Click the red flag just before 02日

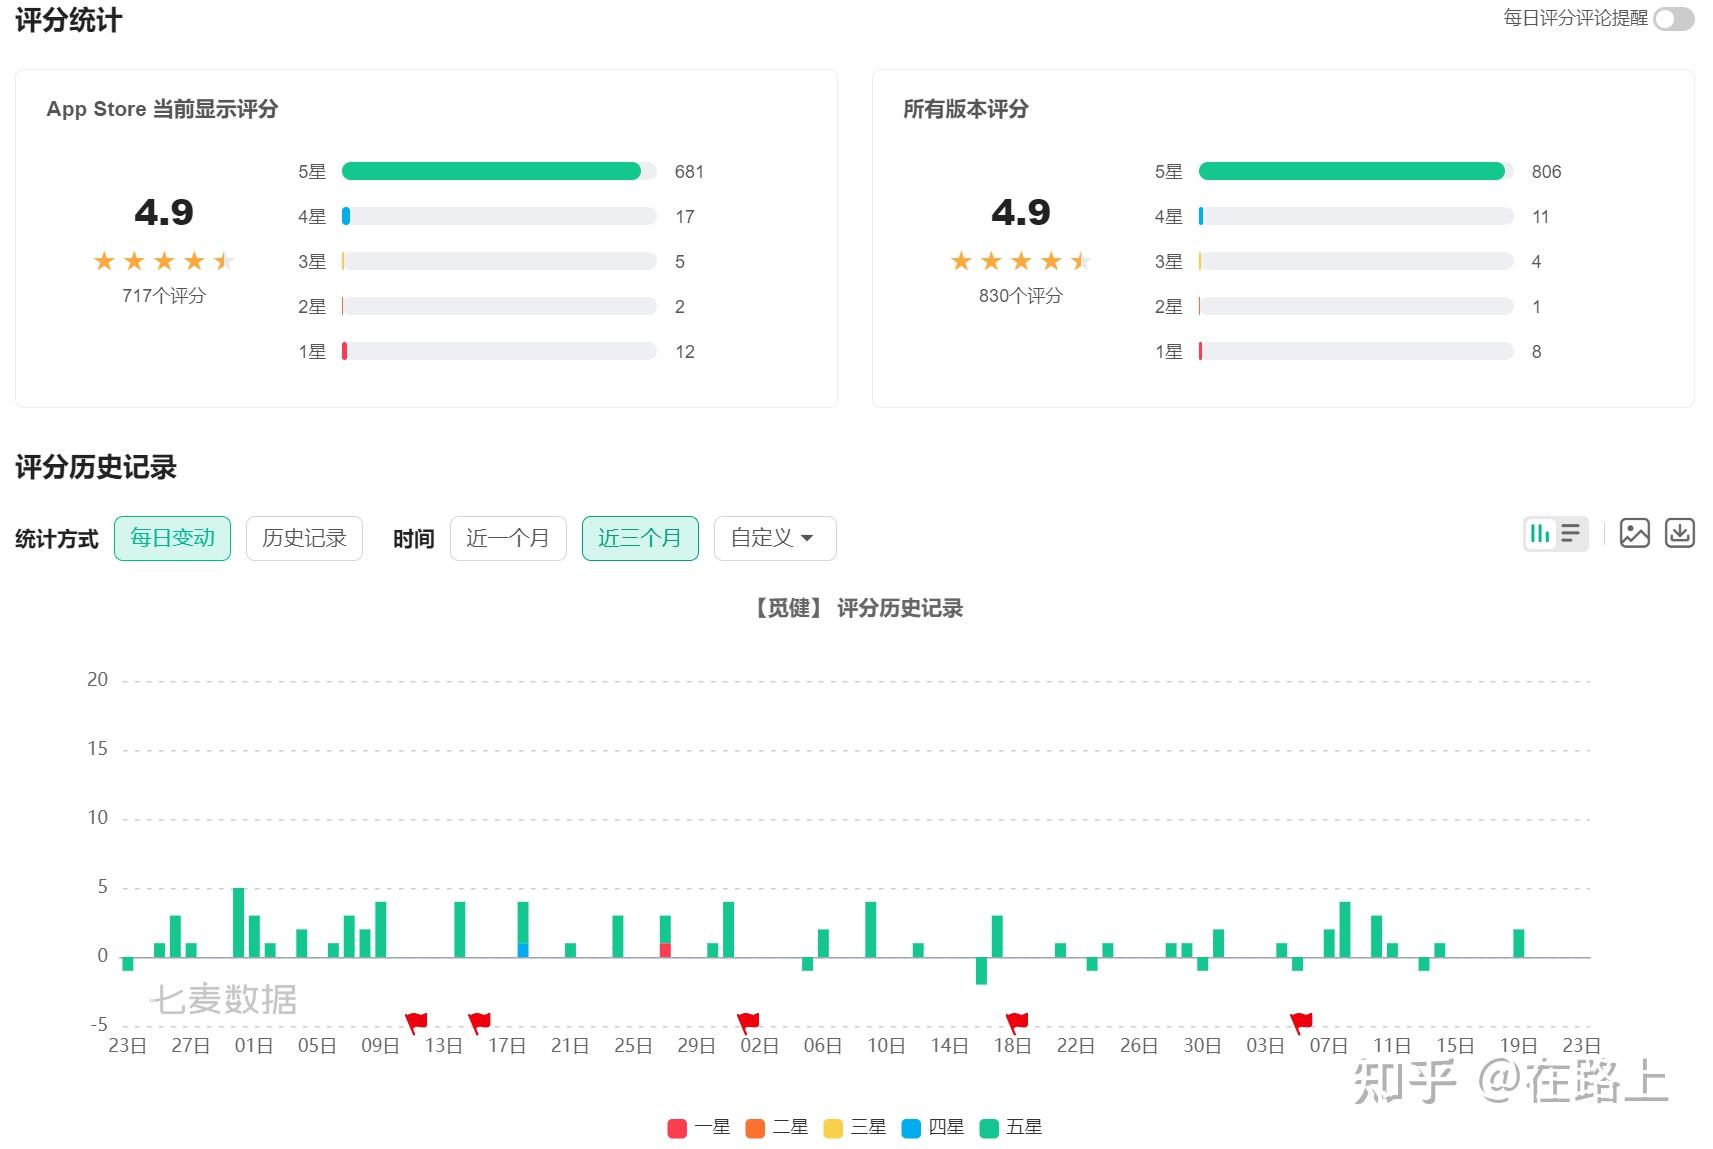tap(748, 1022)
